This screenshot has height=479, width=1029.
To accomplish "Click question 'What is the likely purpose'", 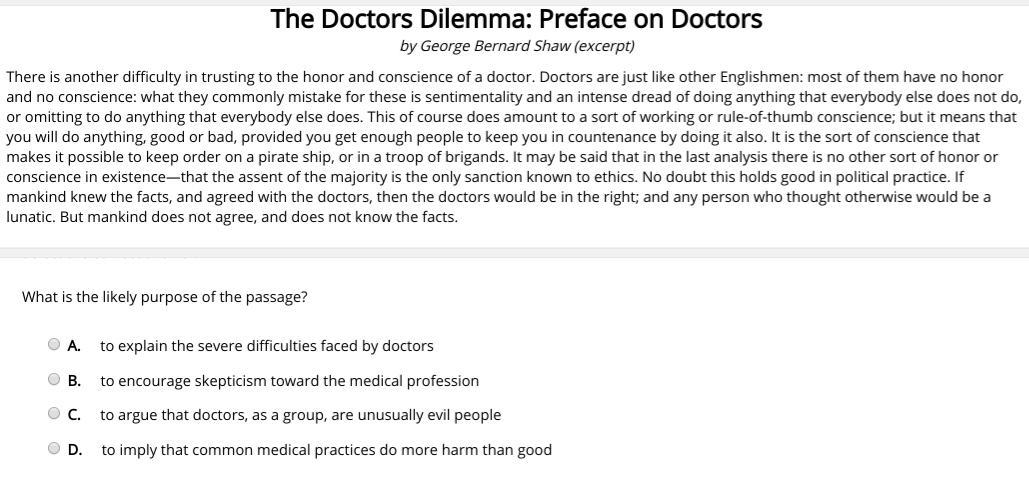I will pos(165,297).
